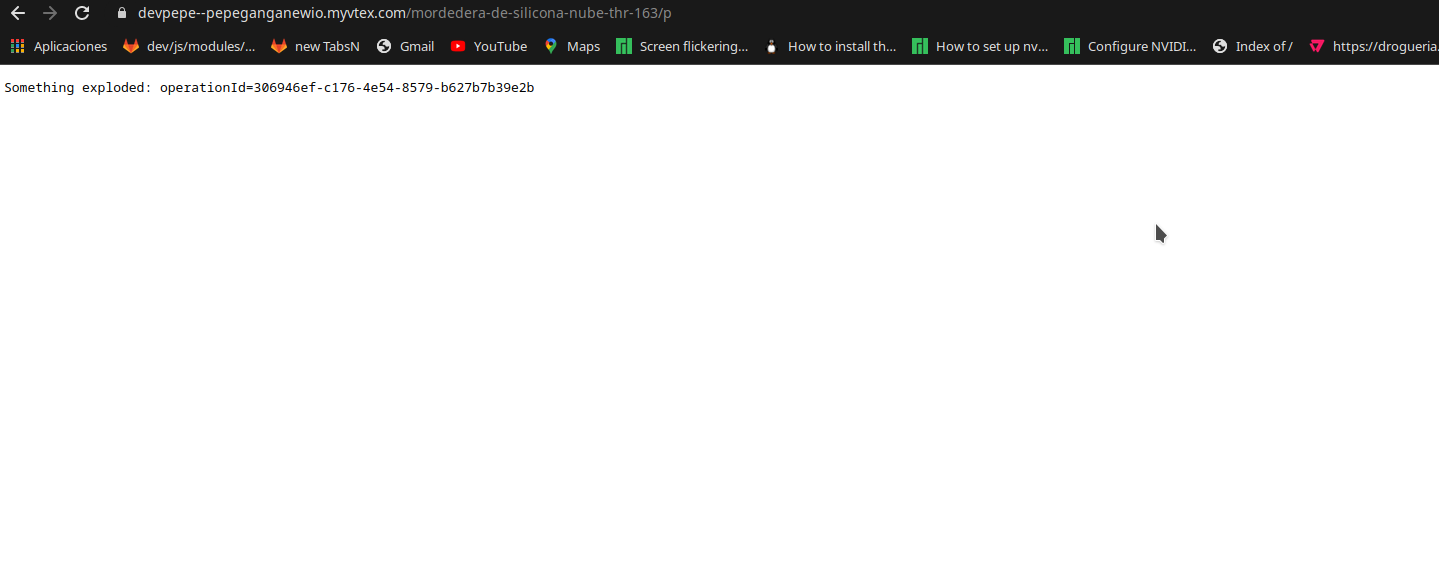Open the 'How to install th...' bookmark
This screenshot has width=1439, height=586.
(x=840, y=46)
